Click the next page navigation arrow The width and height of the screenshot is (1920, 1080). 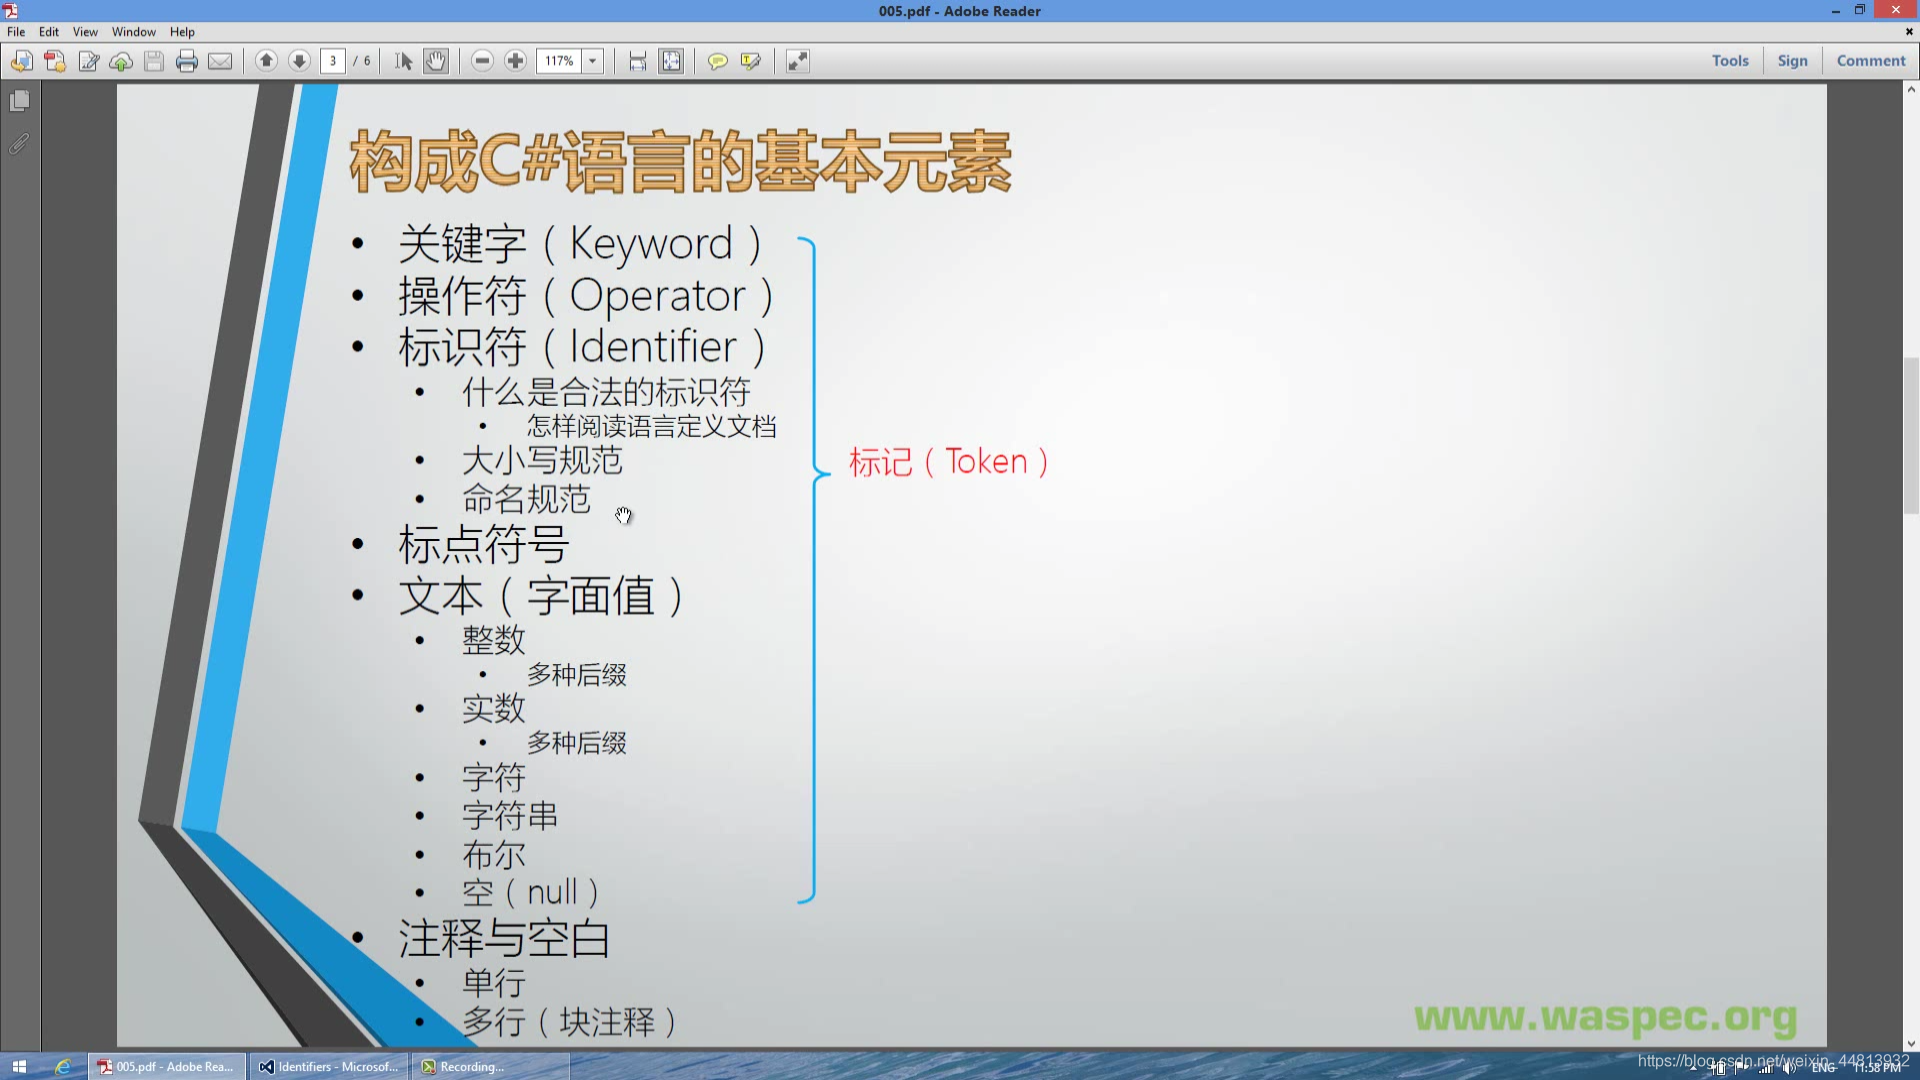pos(299,61)
